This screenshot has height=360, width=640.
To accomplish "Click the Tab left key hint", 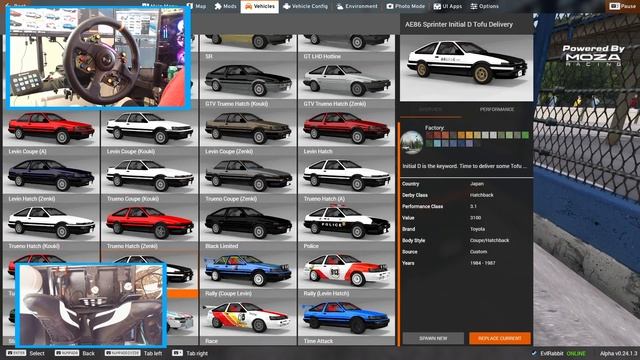I will click(x=133, y=353).
